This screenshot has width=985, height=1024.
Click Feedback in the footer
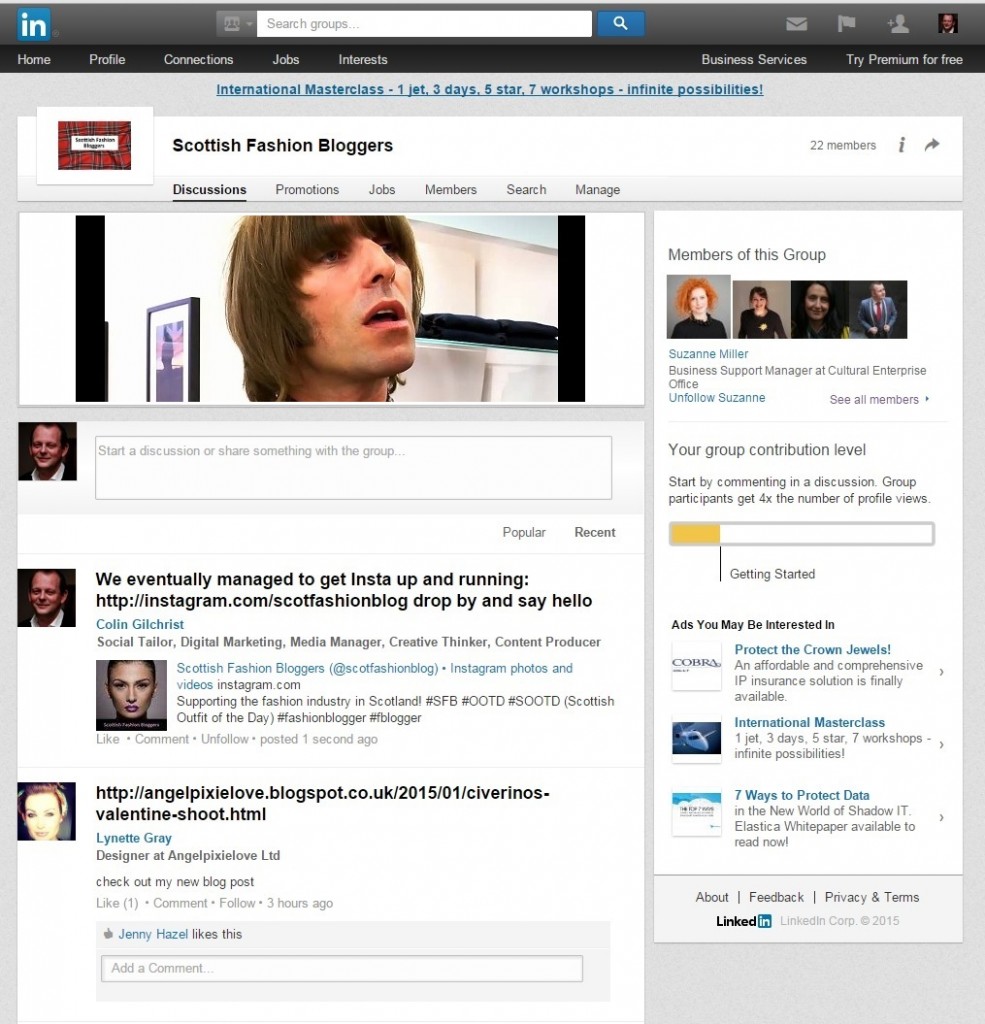(x=776, y=897)
